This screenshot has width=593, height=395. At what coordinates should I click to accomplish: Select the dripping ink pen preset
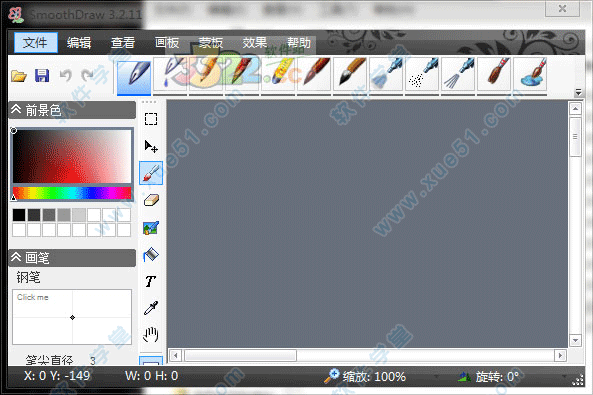[x=170, y=75]
